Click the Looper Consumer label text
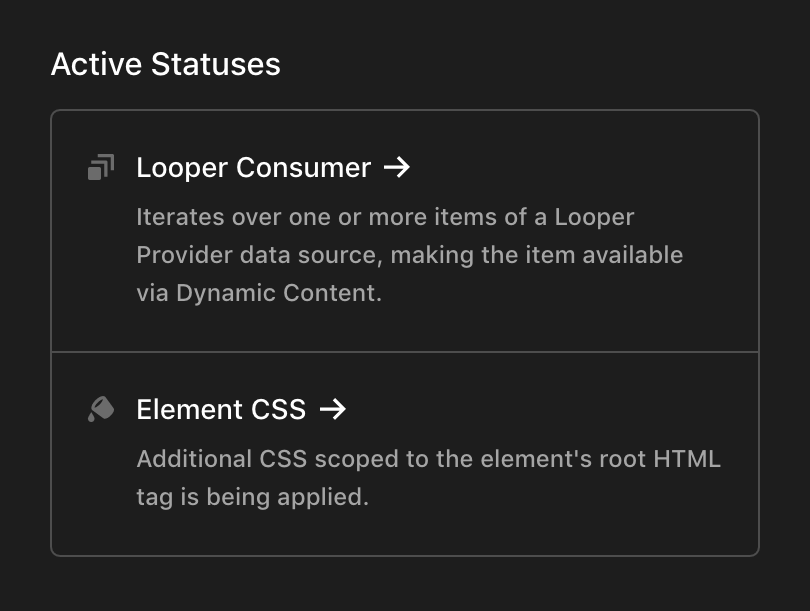This screenshot has width=810, height=611. [x=253, y=168]
